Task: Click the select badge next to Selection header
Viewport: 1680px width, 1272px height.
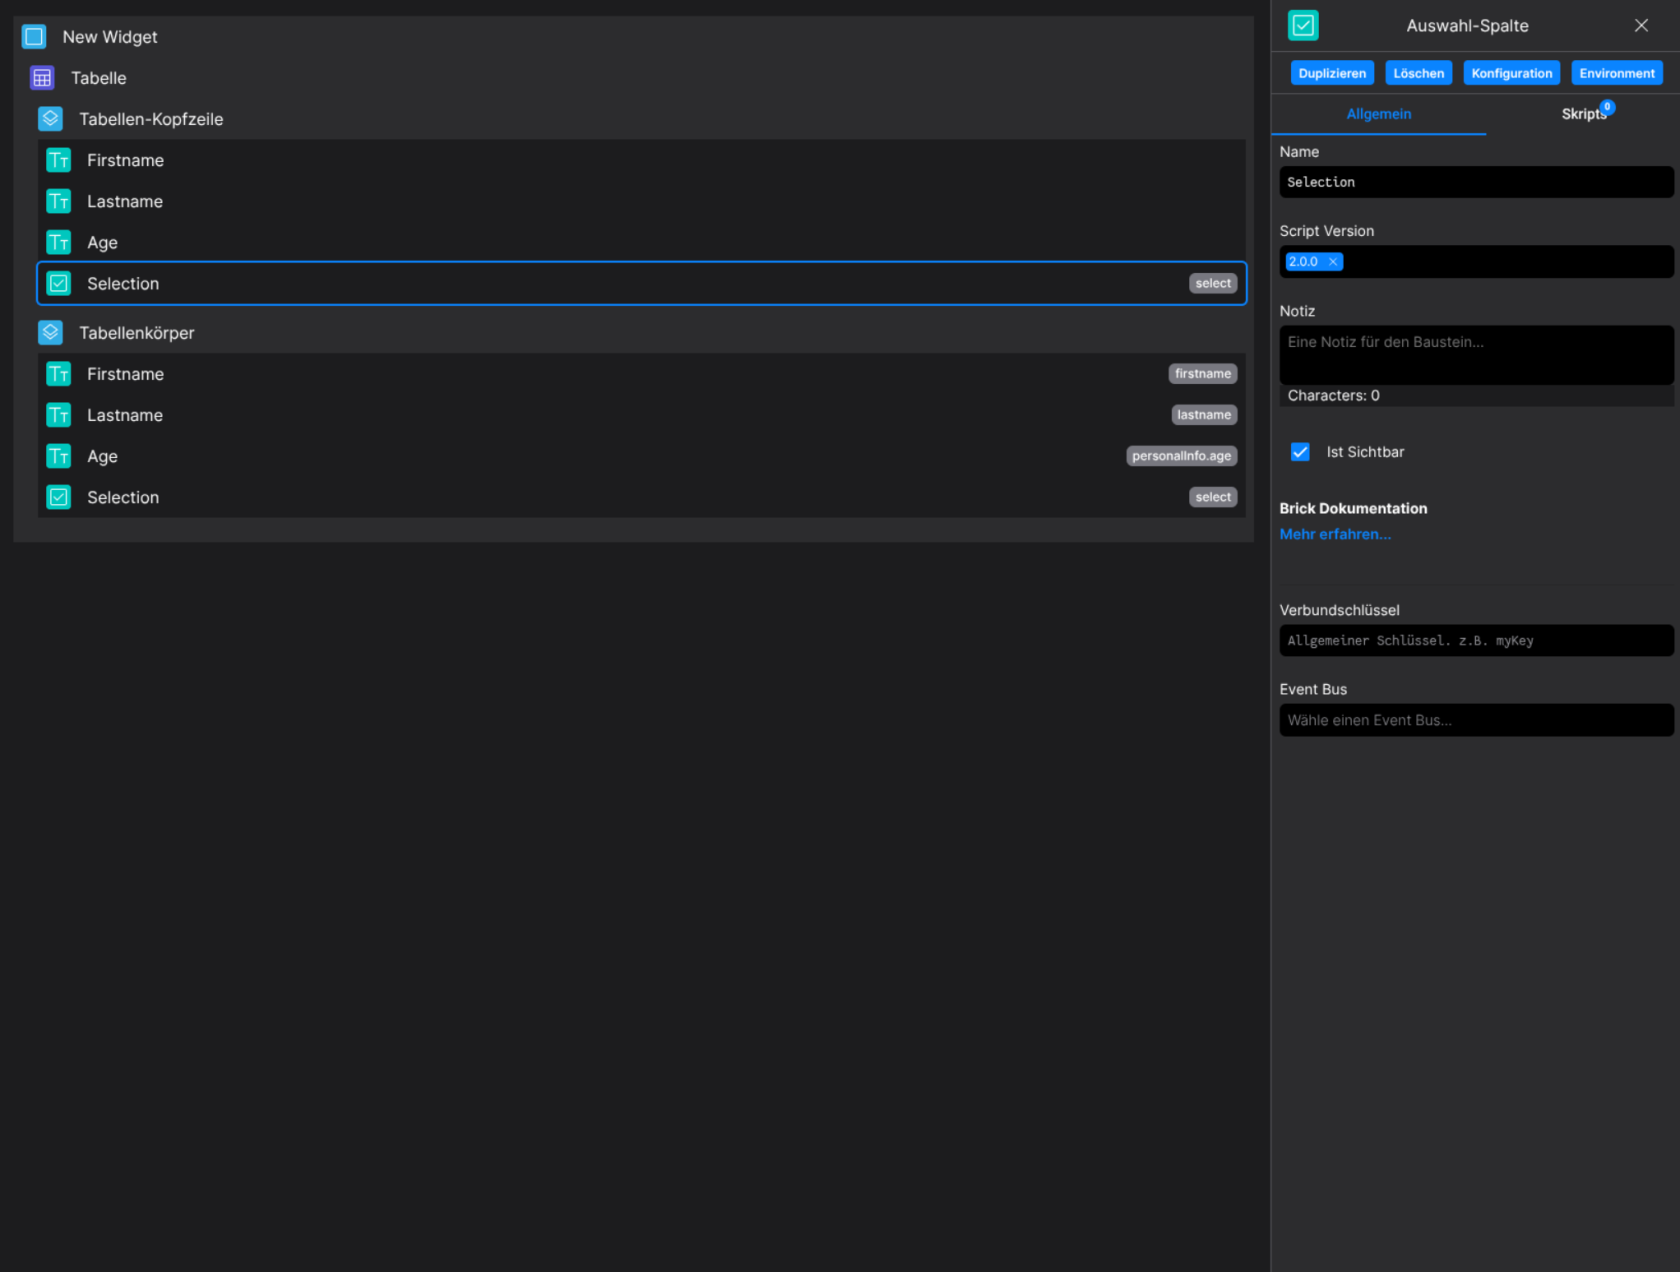Action: click(1212, 283)
